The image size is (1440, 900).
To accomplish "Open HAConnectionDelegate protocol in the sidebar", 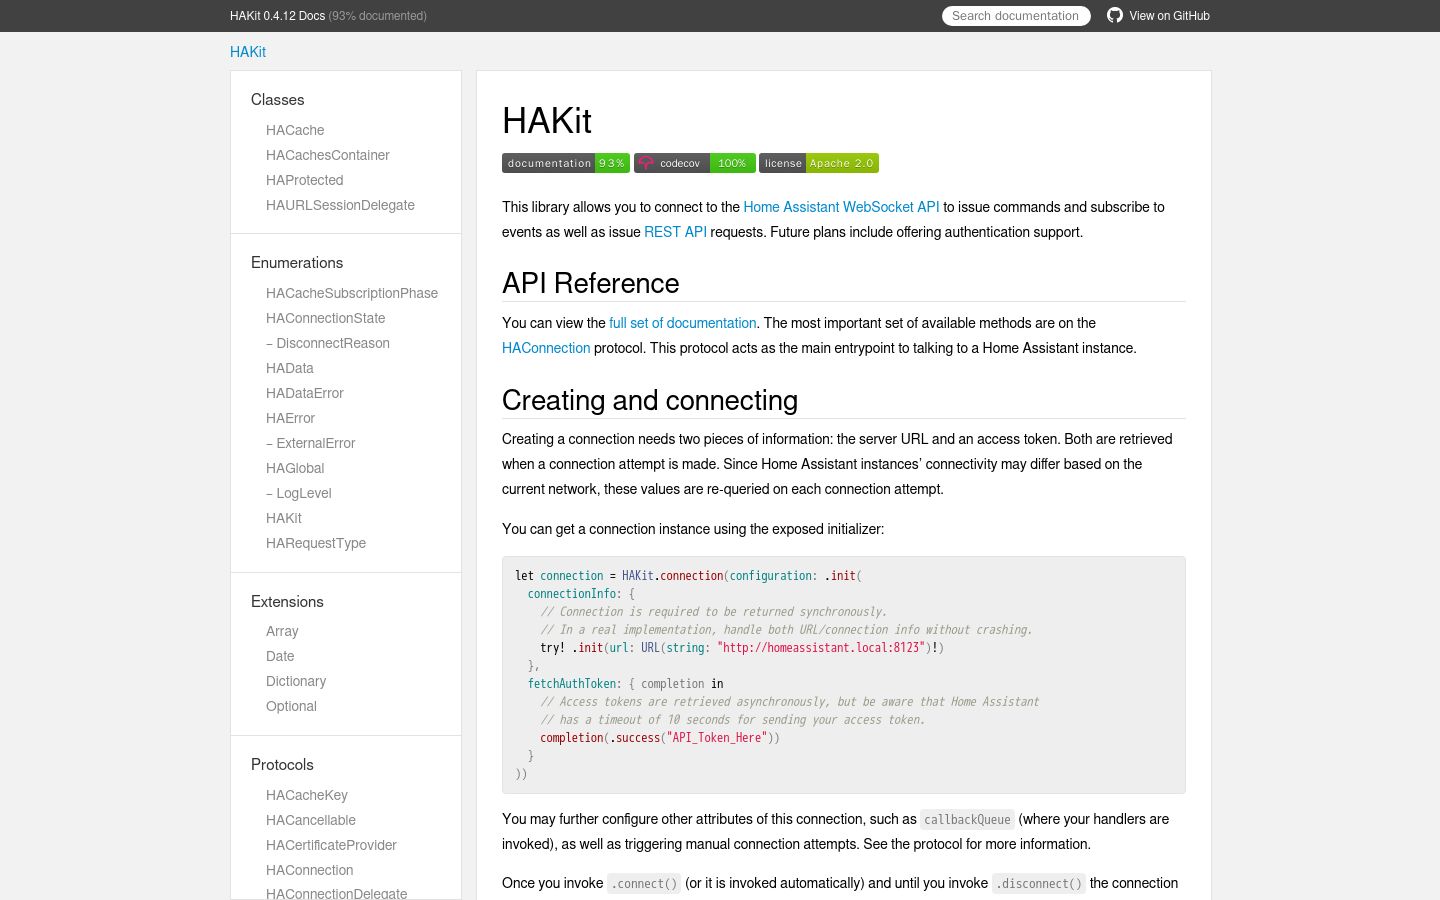I will pos(337,893).
